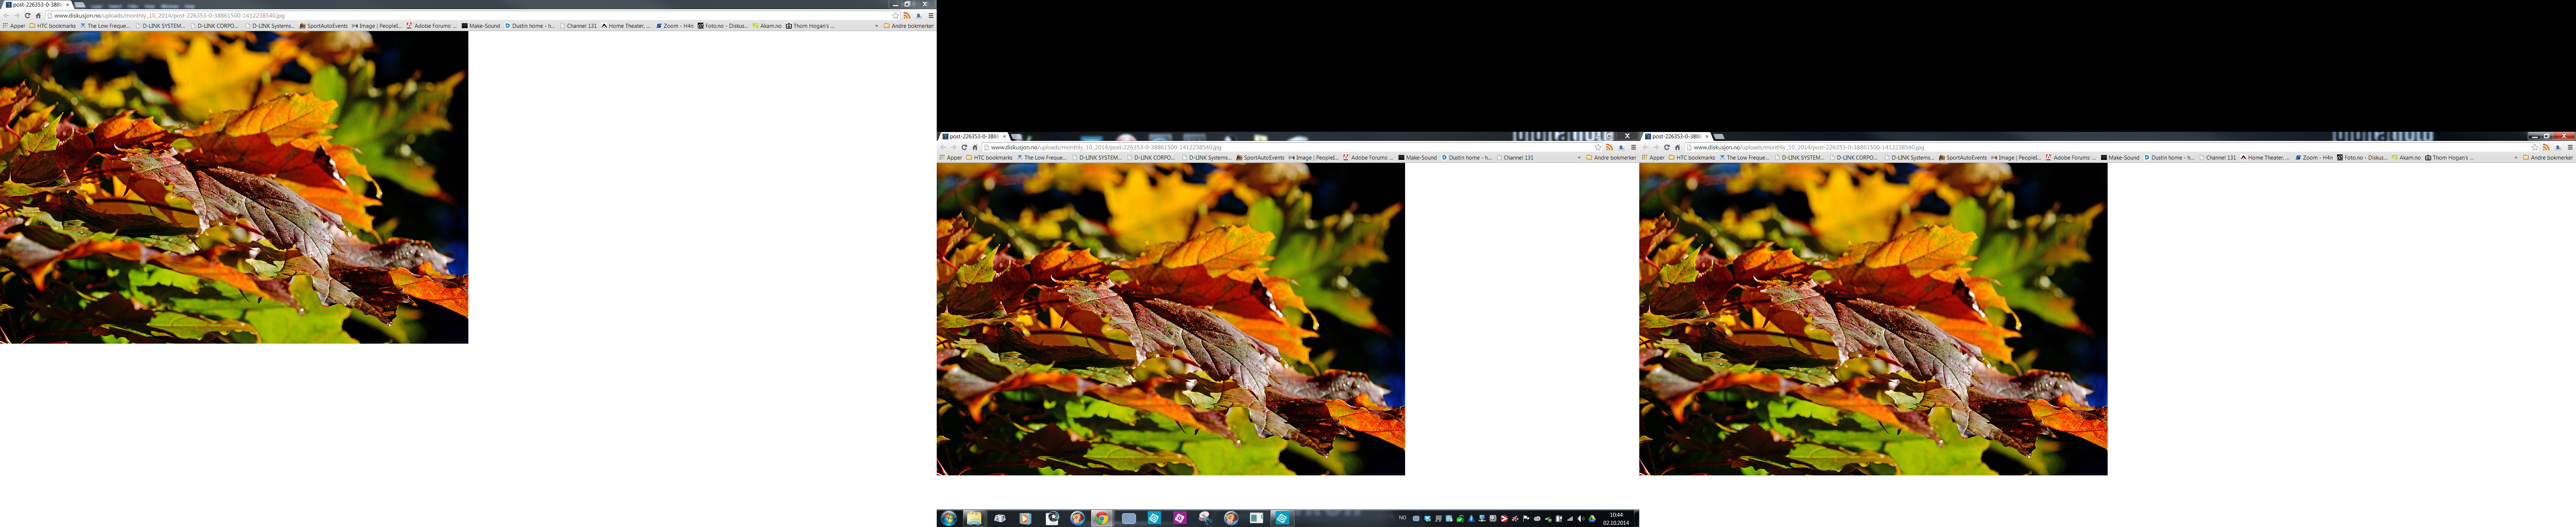
Task: Go to home page in right Chrome window
Action: coord(1678,147)
